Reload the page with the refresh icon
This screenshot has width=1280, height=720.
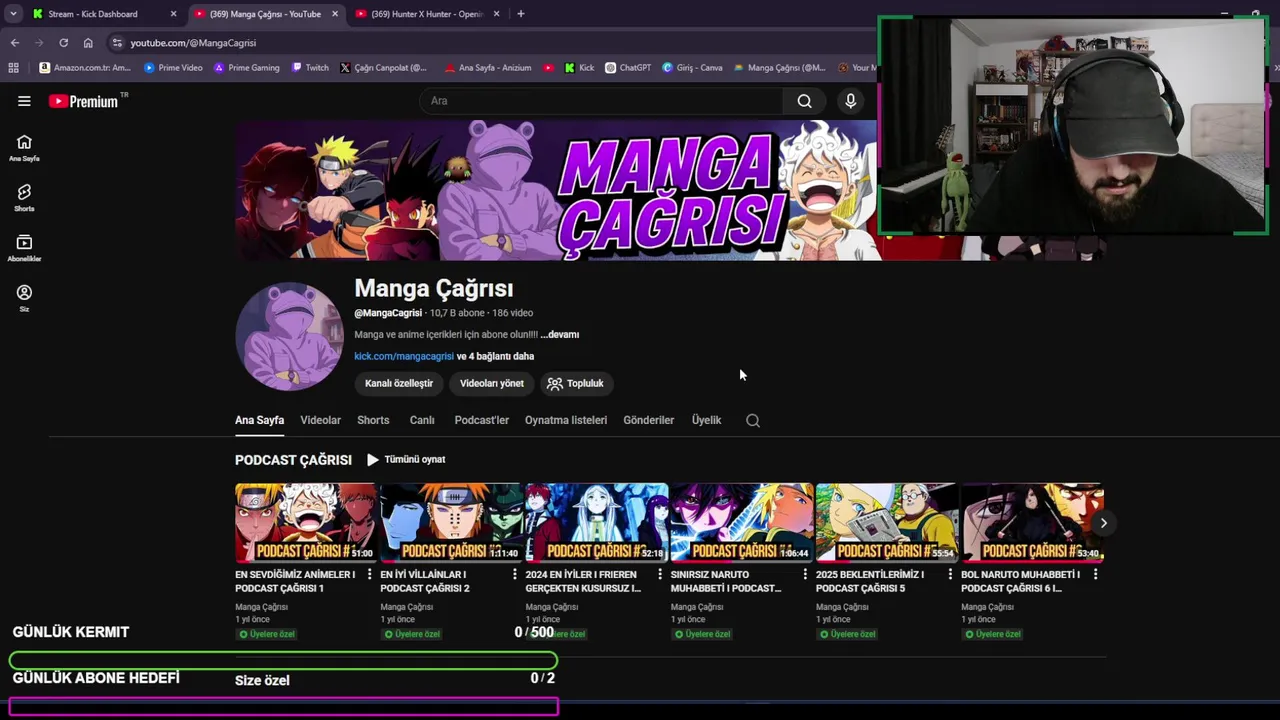[x=64, y=43]
